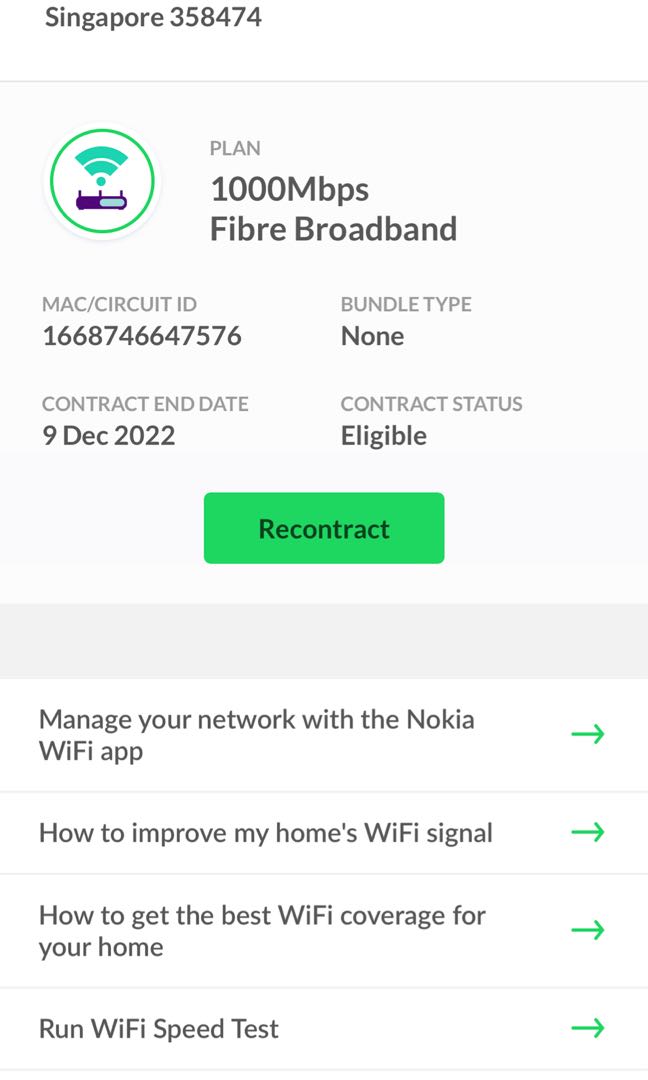Select the 1000Mbps Fibre Broadband plan name
The height and width of the screenshot is (1080, 648).
pos(333,208)
